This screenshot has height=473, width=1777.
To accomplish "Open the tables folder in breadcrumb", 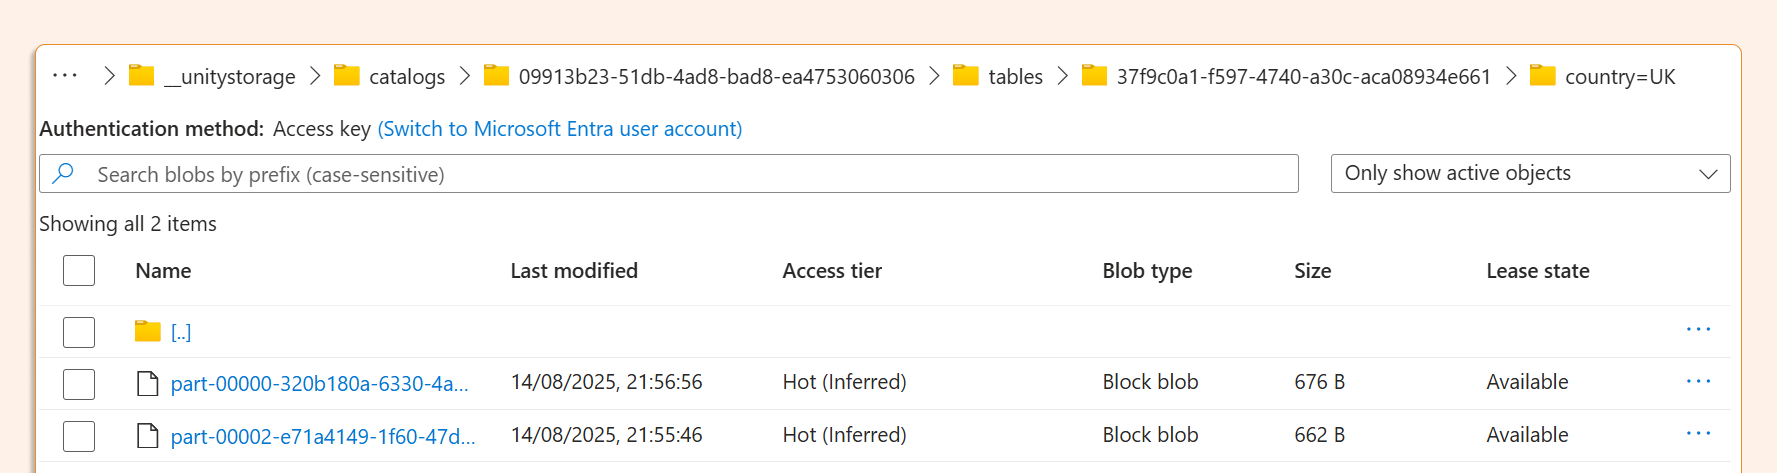I will coord(1014,77).
